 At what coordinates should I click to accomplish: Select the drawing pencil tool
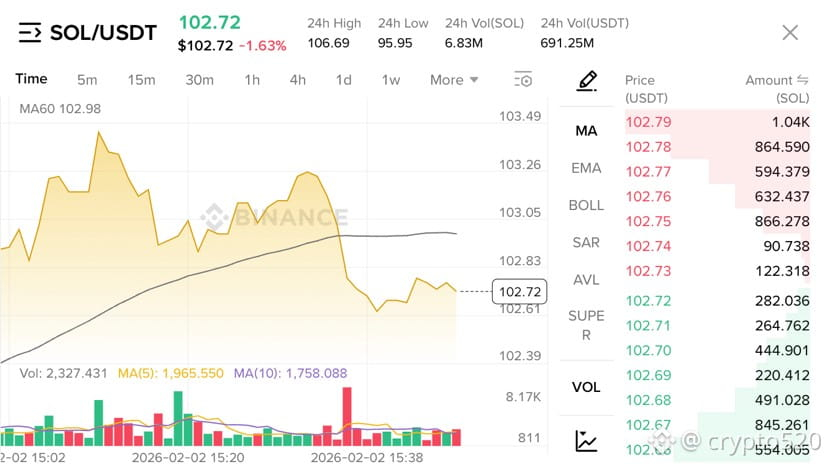[586, 80]
